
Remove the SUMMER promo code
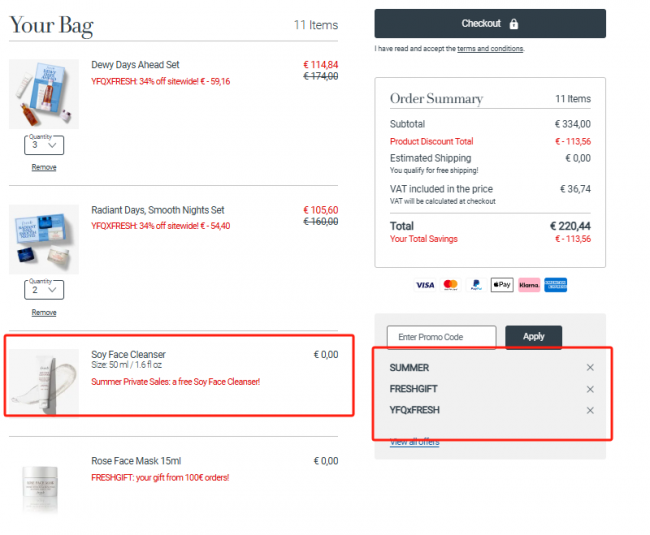(x=590, y=368)
